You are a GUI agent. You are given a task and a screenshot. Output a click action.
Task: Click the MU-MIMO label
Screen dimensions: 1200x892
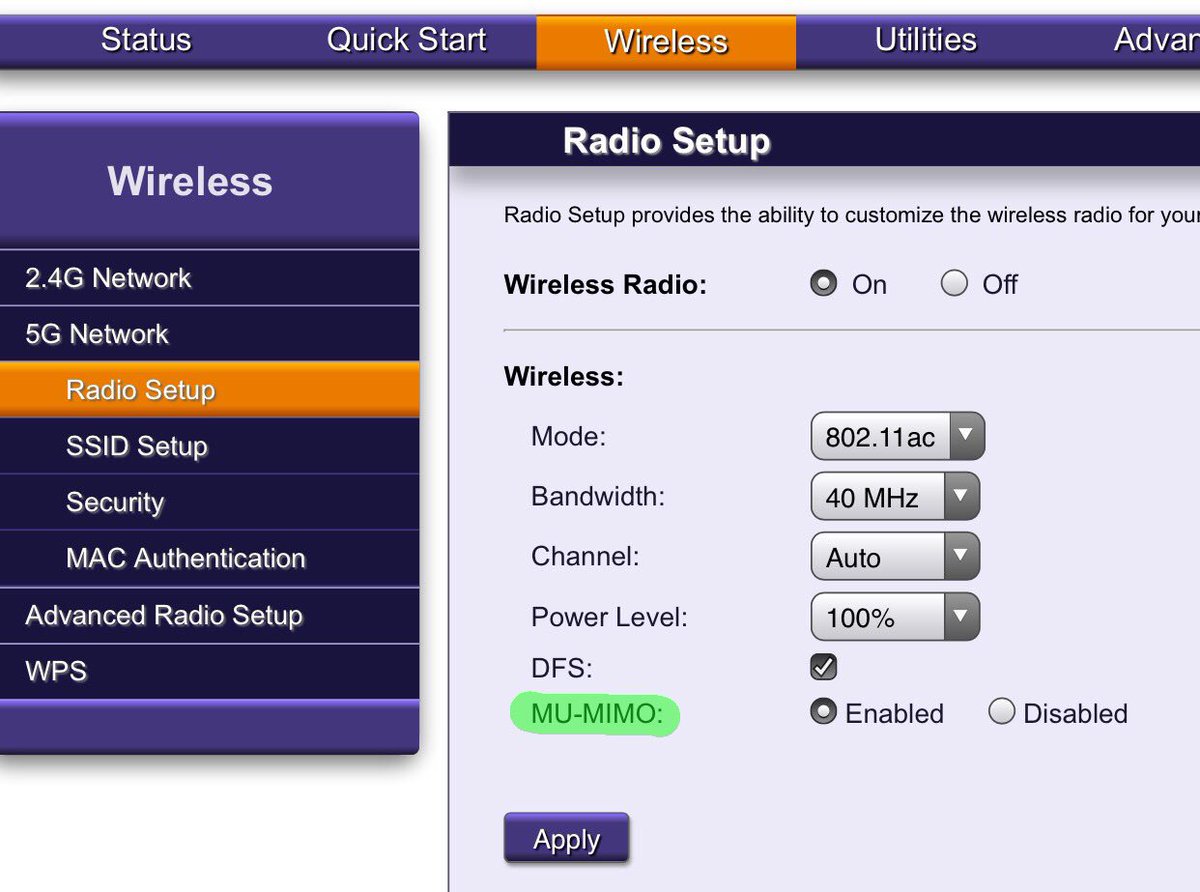pyautogui.click(x=597, y=714)
